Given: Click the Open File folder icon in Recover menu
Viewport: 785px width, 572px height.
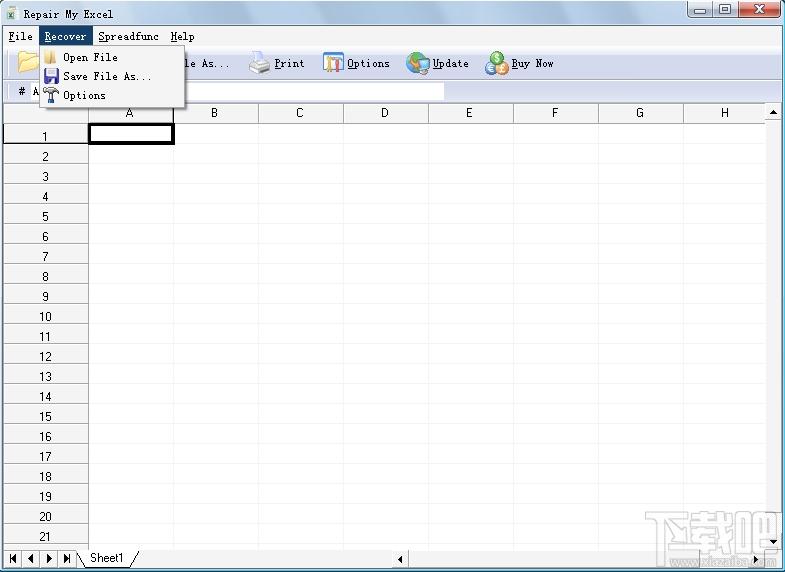Looking at the screenshot, I should pos(50,57).
